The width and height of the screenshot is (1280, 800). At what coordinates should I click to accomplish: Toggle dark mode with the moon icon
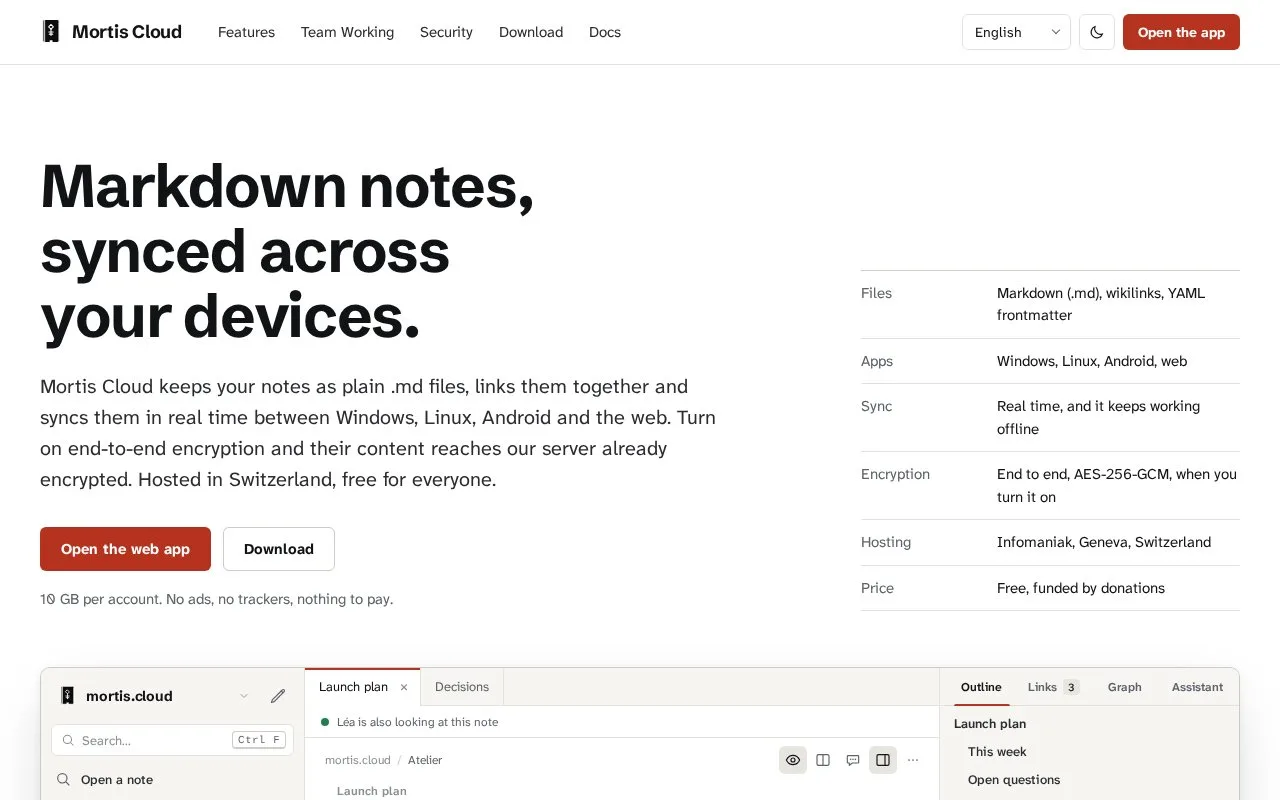tap(1097, 32)
